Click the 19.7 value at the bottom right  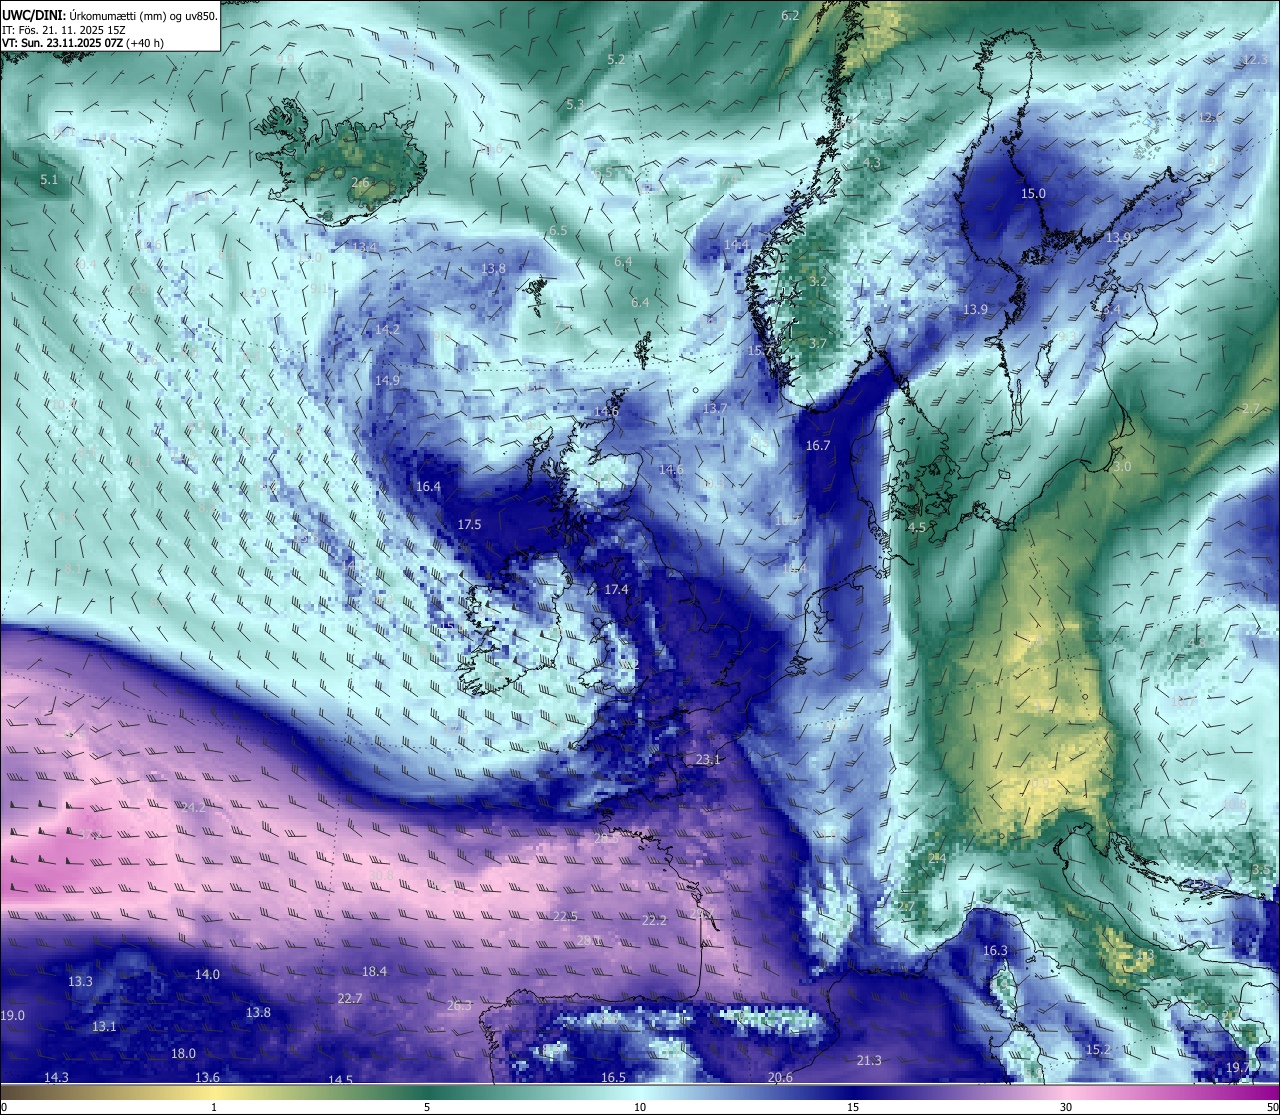click(1237, 1068)
